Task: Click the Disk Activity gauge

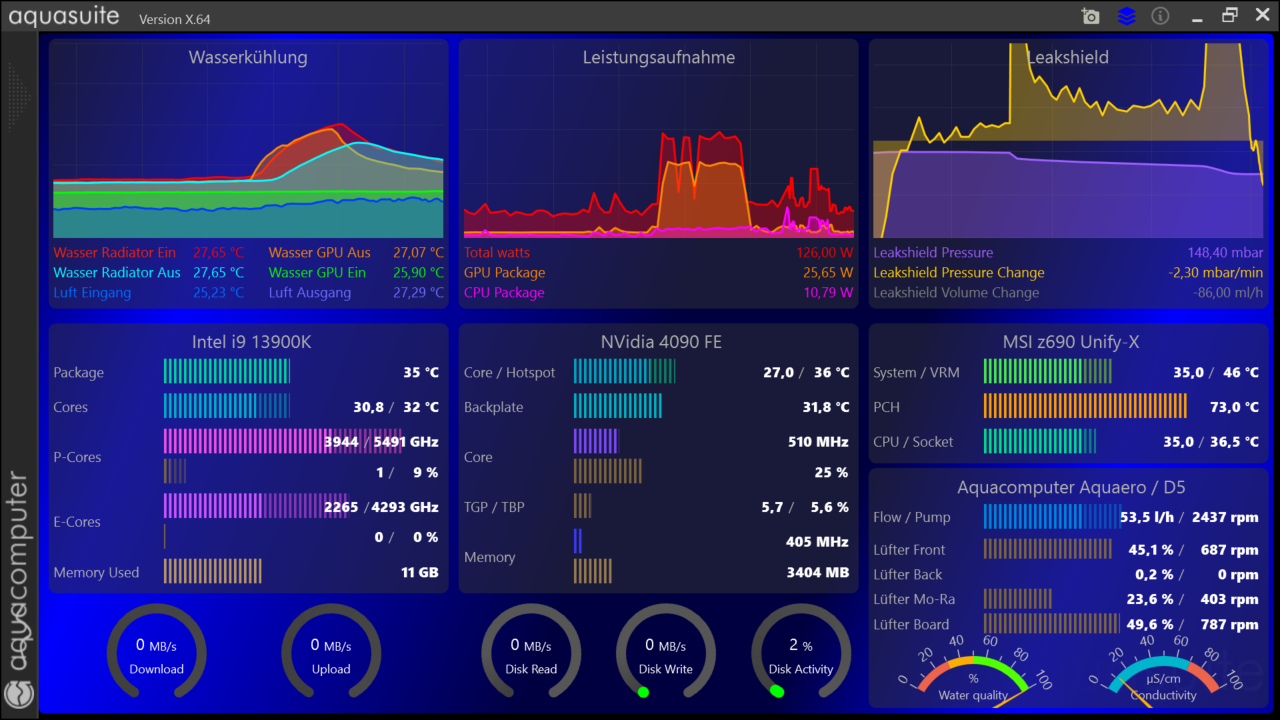Action: 801,653
